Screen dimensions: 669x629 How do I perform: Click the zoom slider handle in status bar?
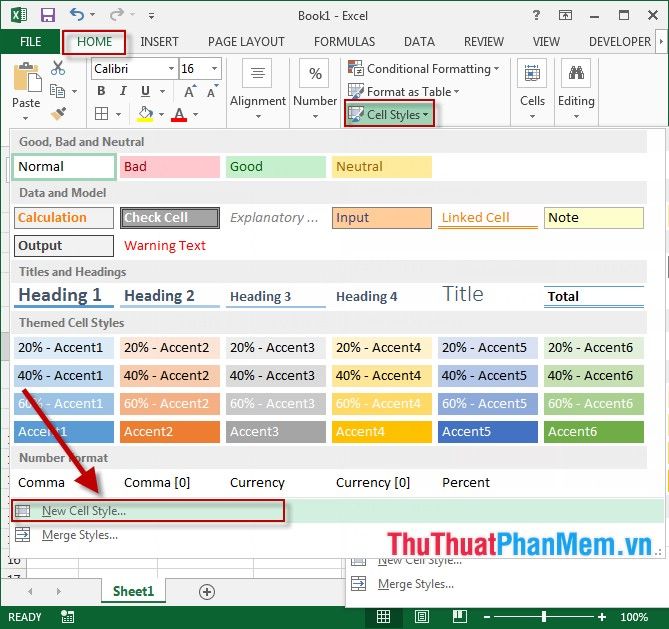coord(544,617)
